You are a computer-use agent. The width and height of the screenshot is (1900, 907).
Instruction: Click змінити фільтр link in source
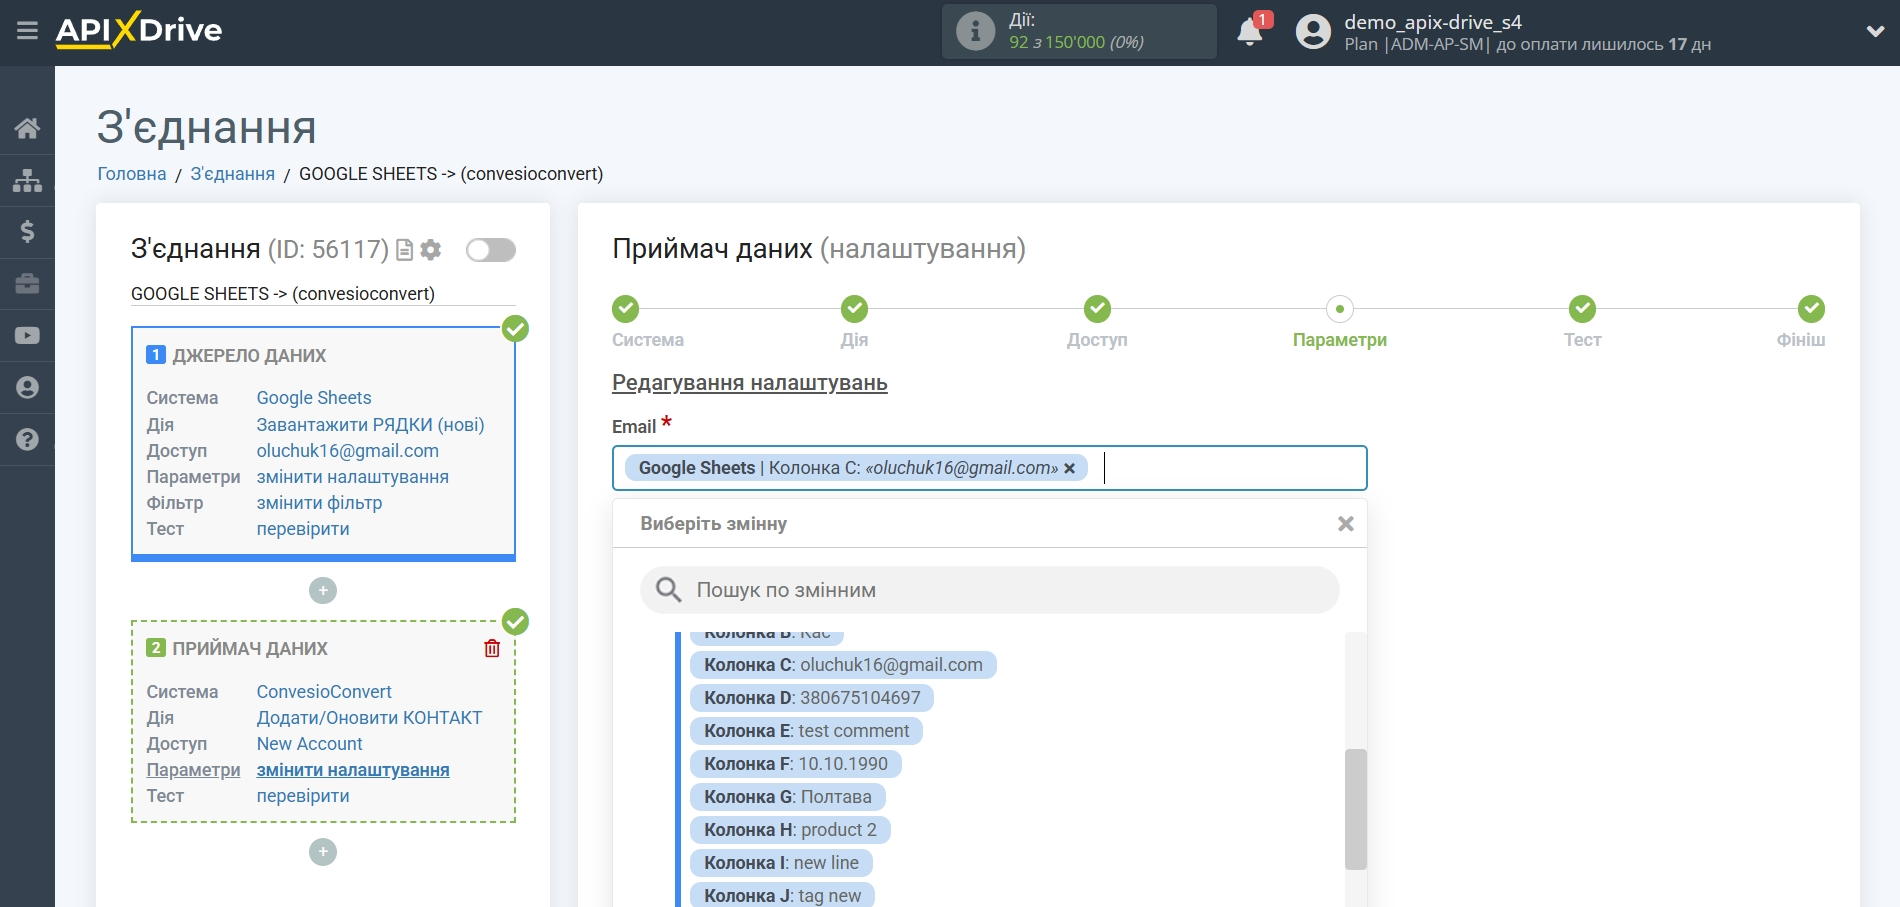pos(319,503)
